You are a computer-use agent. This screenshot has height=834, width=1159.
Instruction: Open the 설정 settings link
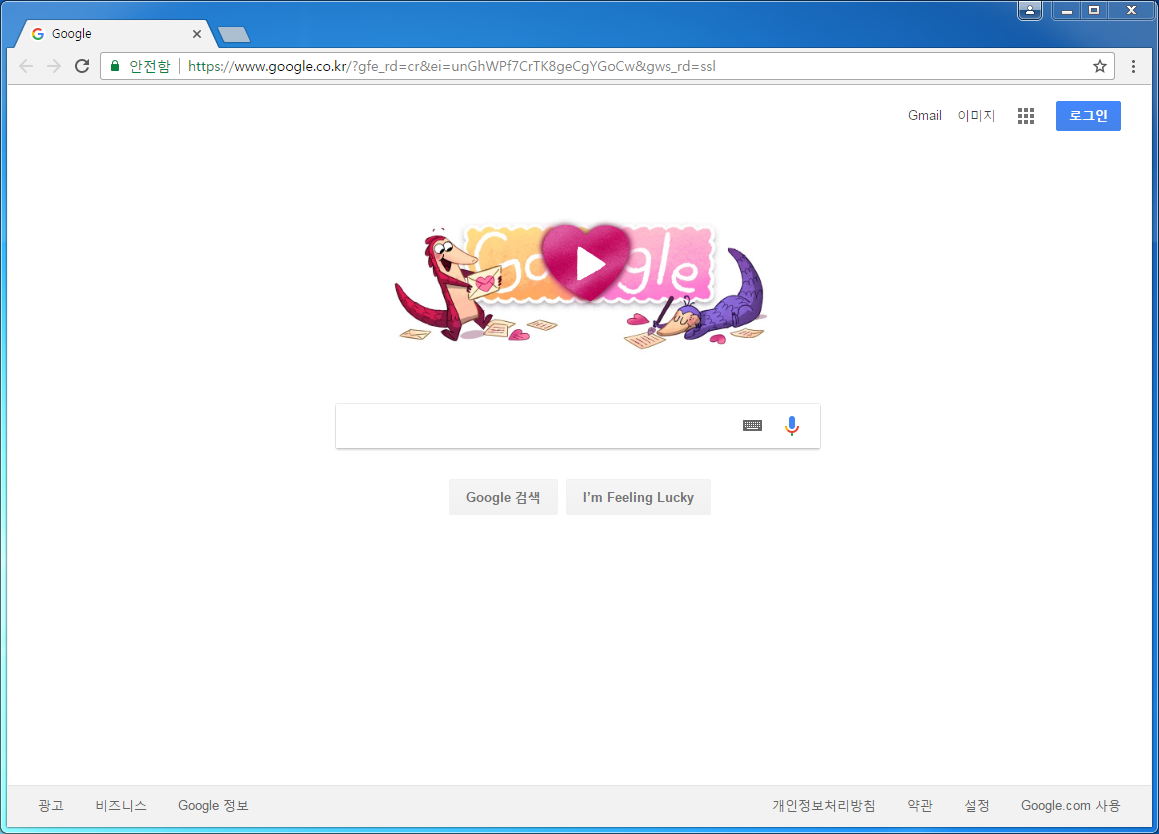(976, 805)
